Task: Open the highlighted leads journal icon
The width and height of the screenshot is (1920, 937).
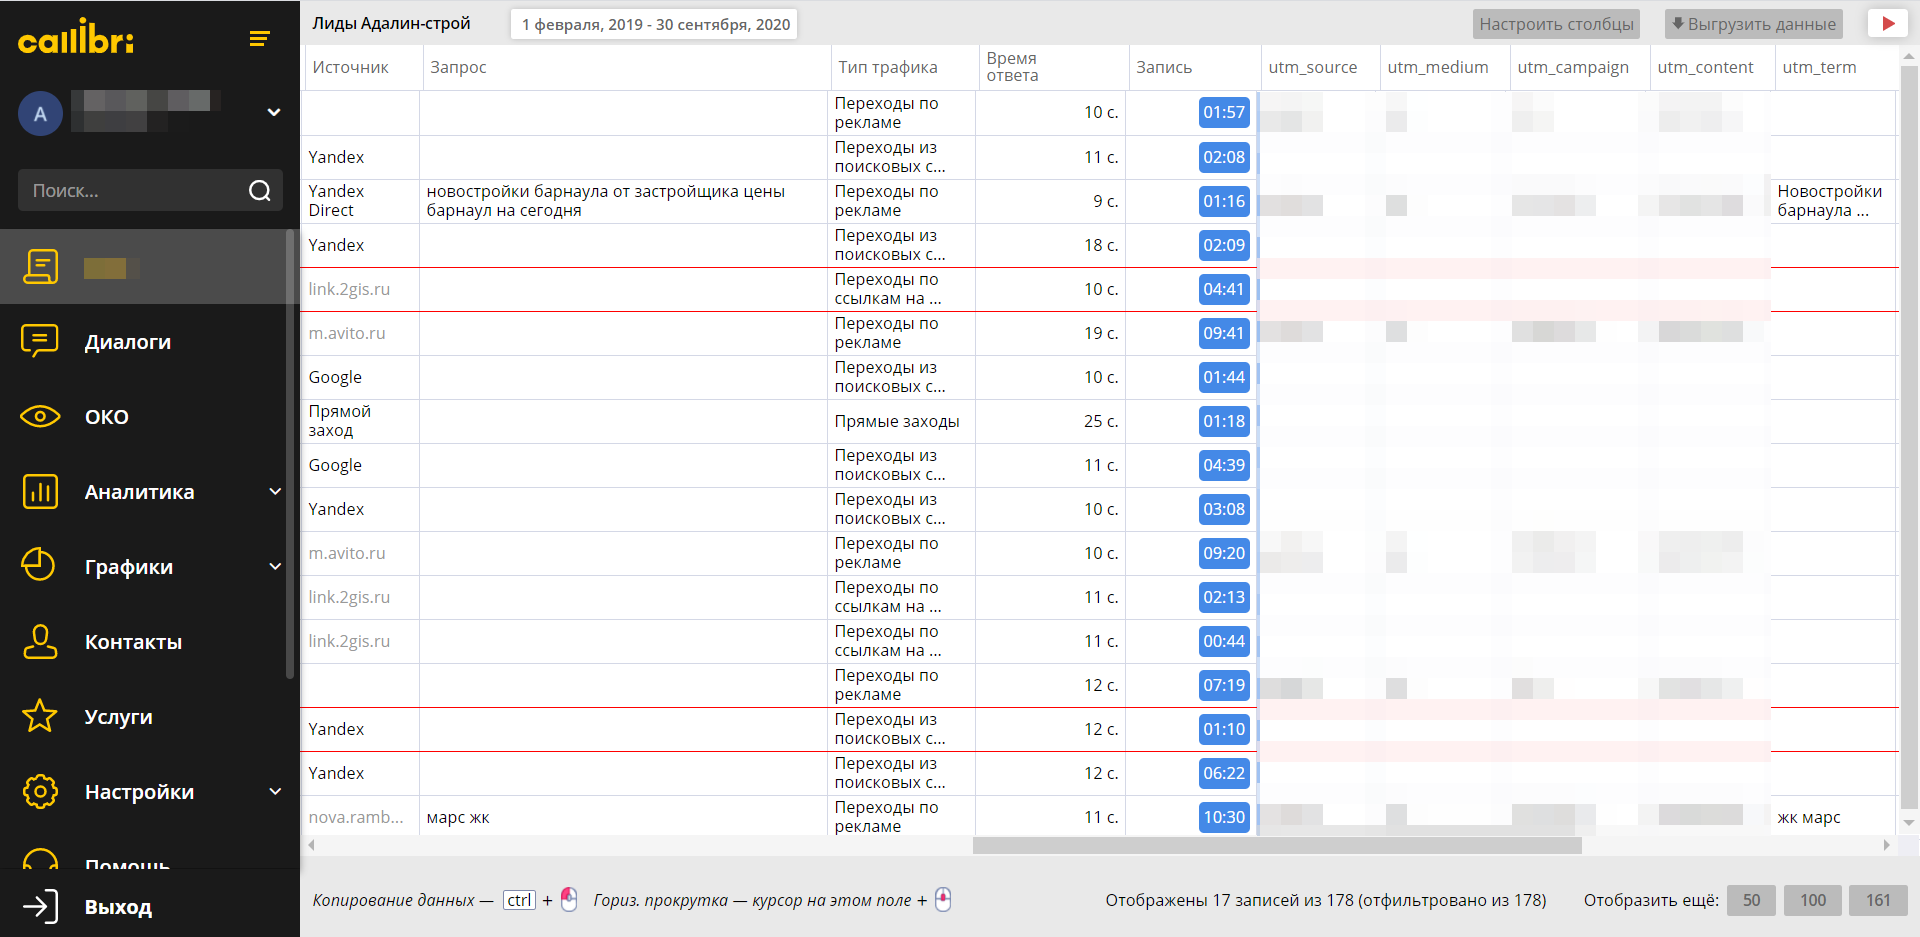Action: tap(40, 266)
